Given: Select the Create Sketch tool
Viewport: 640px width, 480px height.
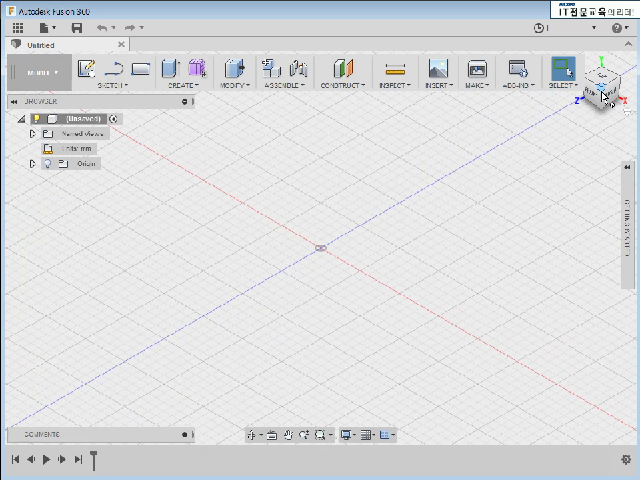Looking at the screenshot, I should (x=87, y=68).
